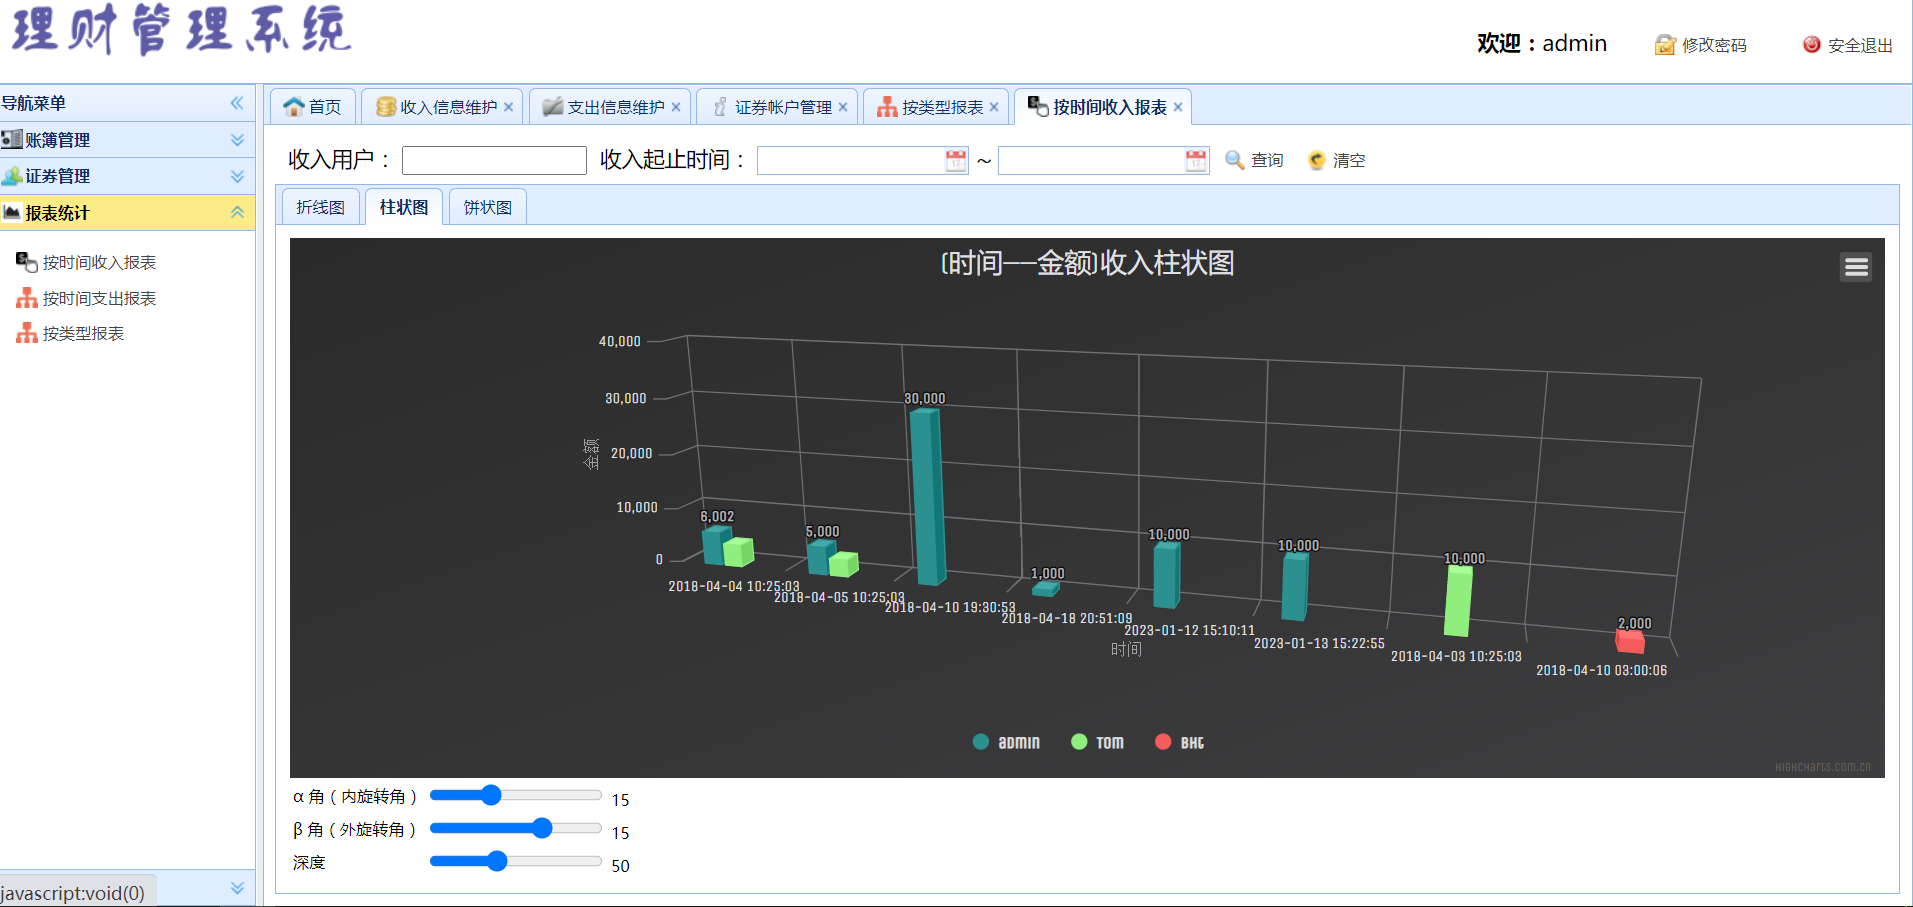Close the 按类型报表 tab

[x=994, y=107]
